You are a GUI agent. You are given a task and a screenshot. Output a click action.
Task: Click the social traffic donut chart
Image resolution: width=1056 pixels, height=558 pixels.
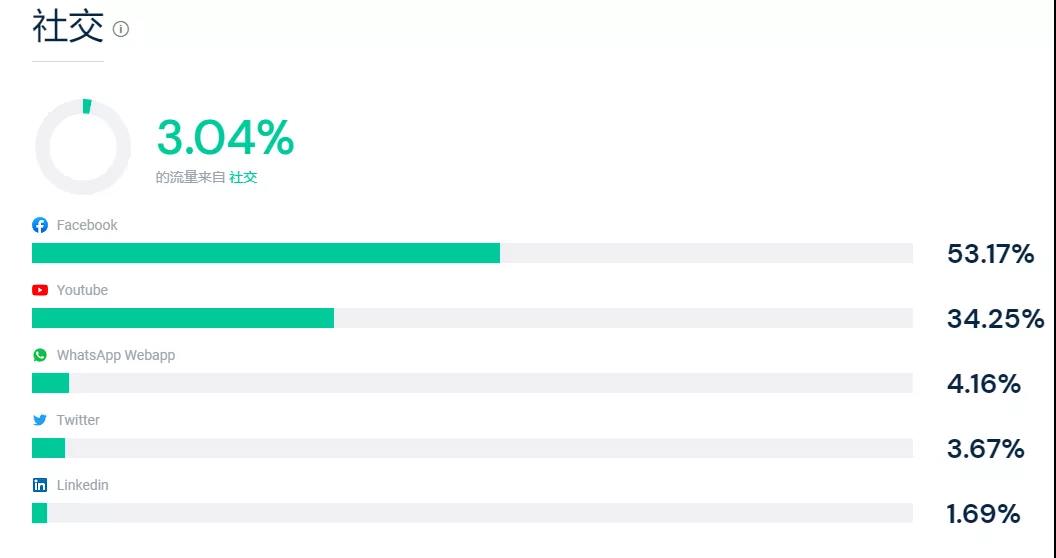83,147
